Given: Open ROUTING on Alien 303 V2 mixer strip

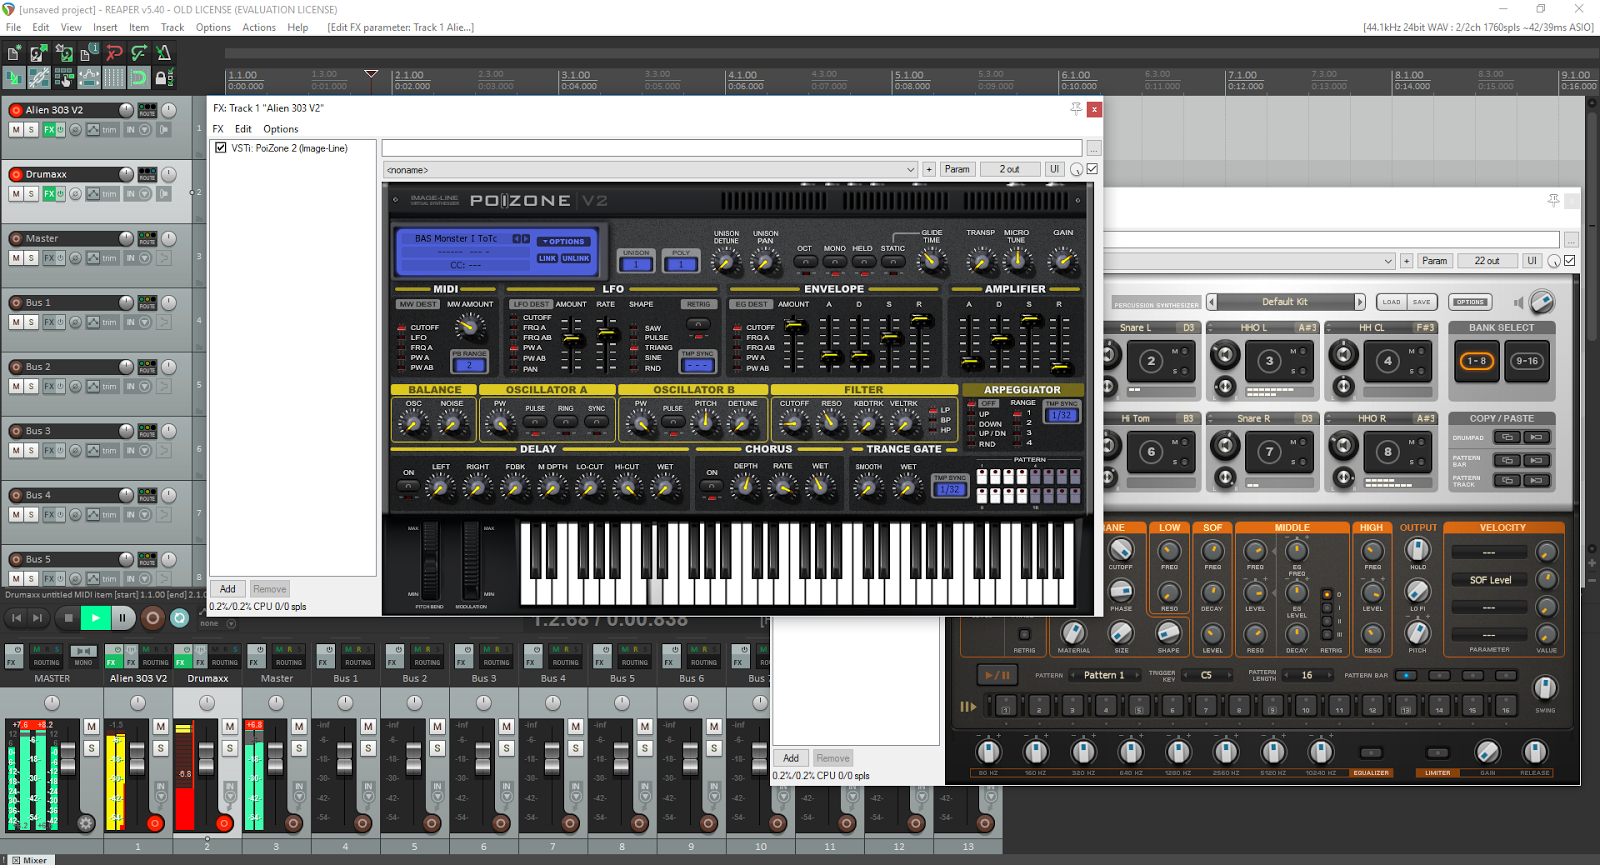Looking at the screenshot, I should (155, 662).
